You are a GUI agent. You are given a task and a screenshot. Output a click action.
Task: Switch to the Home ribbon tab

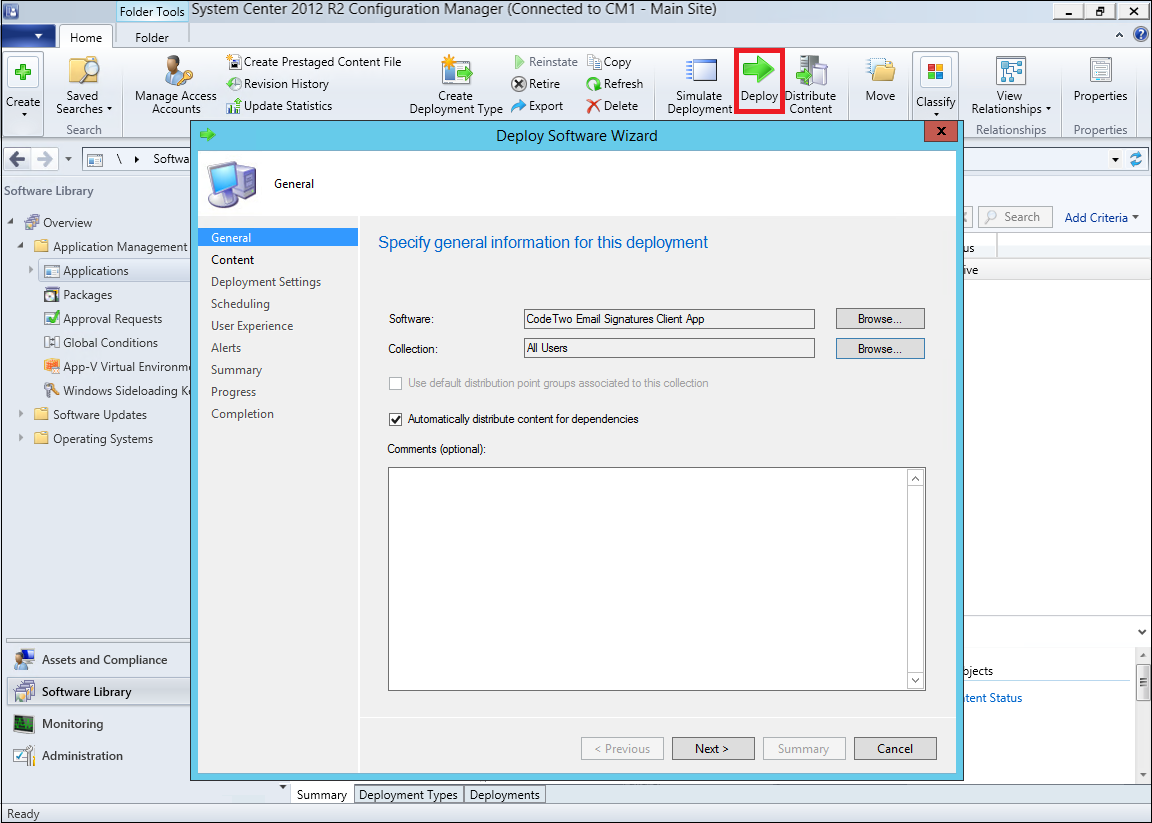pyautogui.click(x=86, y=37)
